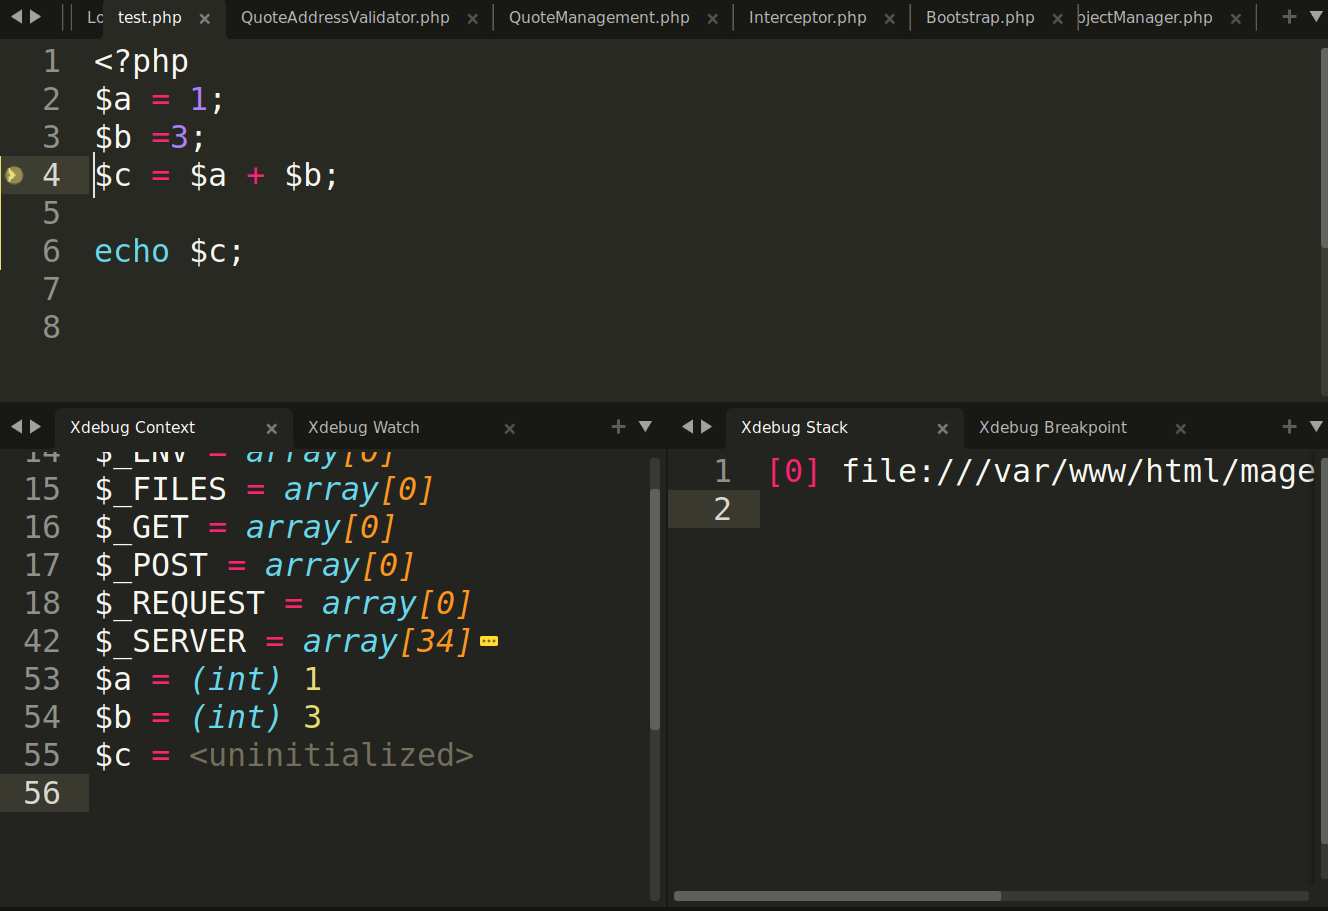
Task: Close the Xdebug Watch tab
Action: [509, 429]
